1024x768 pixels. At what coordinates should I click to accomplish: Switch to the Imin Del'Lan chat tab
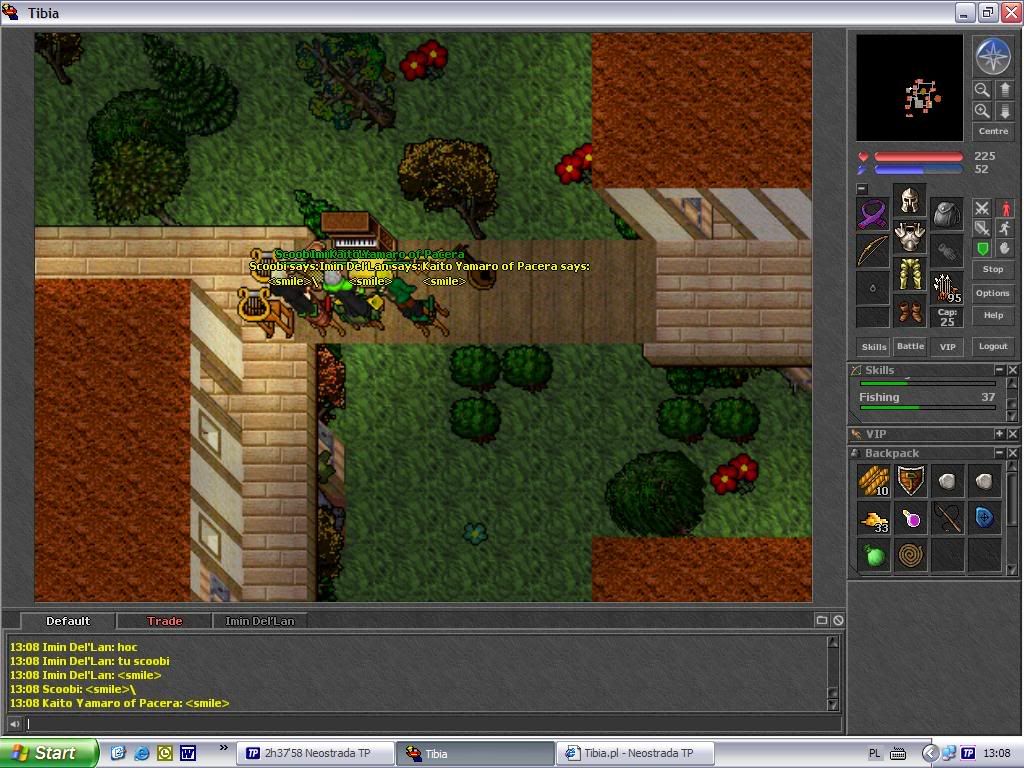260,621
